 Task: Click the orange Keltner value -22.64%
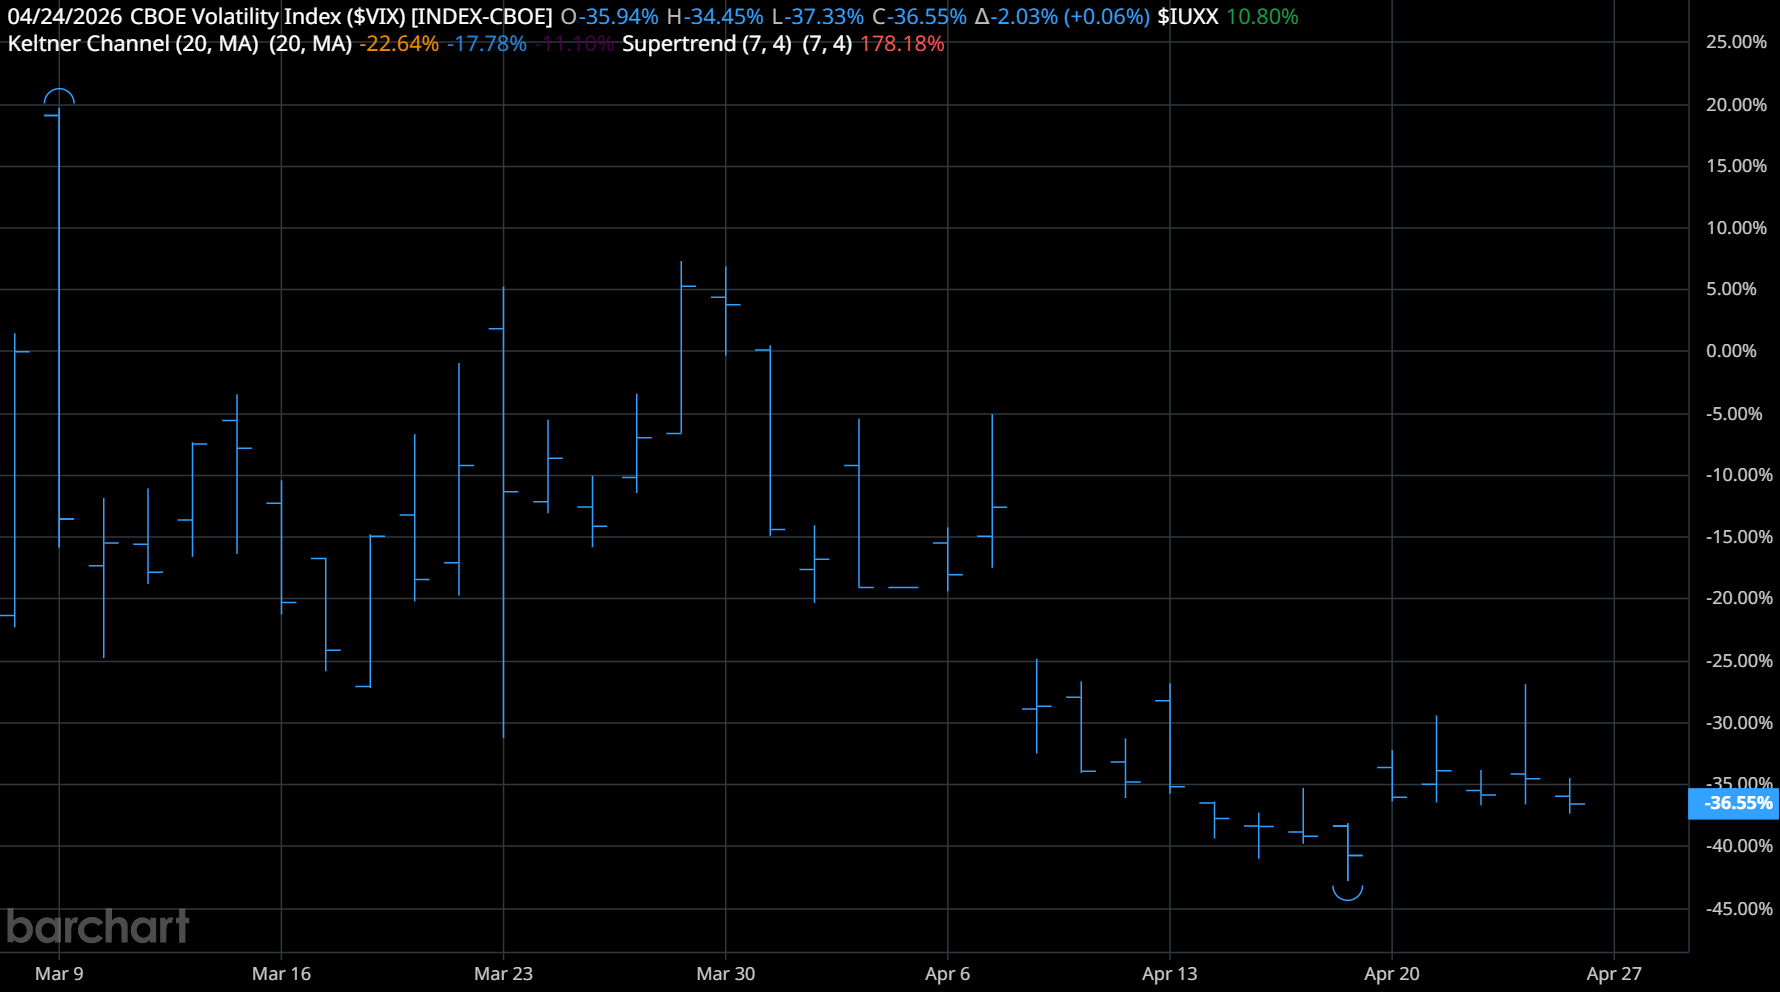pos(399,44)
